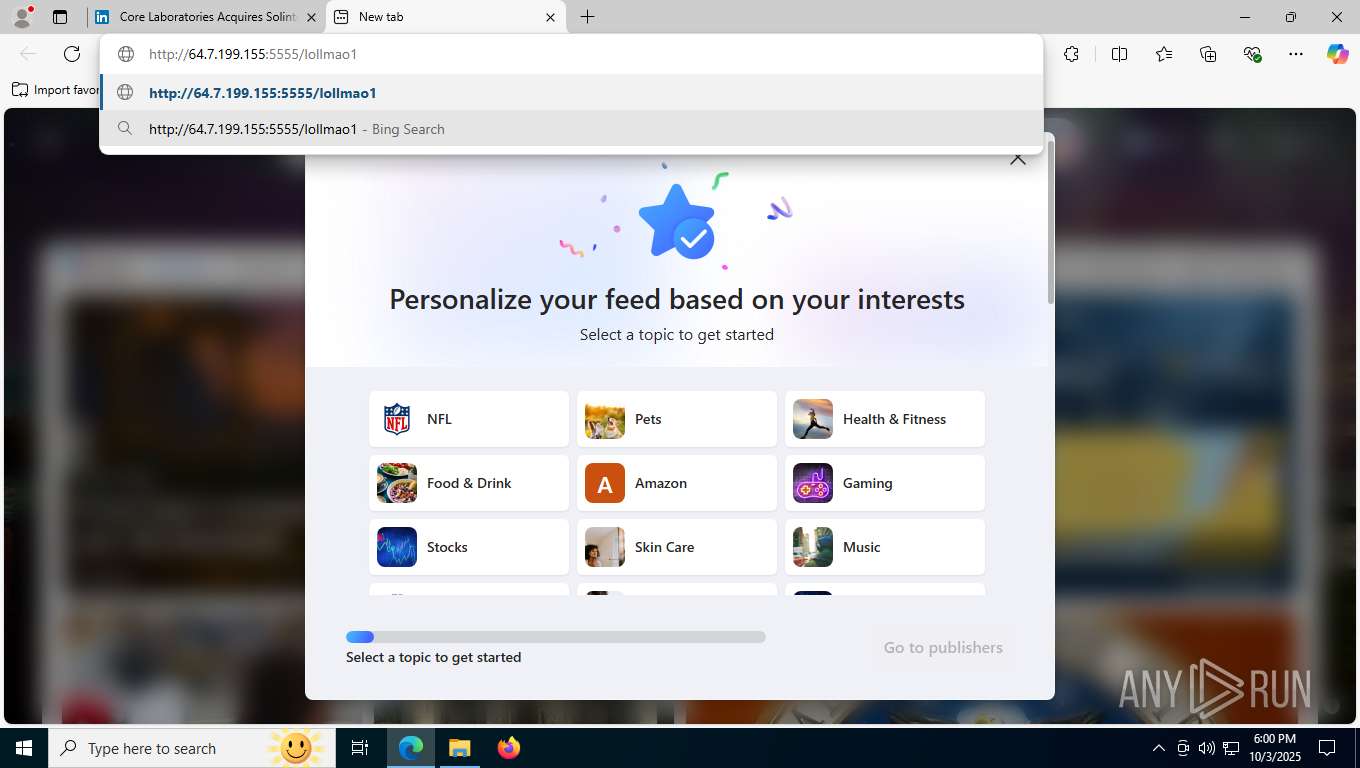Open a new tab with plus button
The image size is (1360, 768).
(x=588, y=17)
